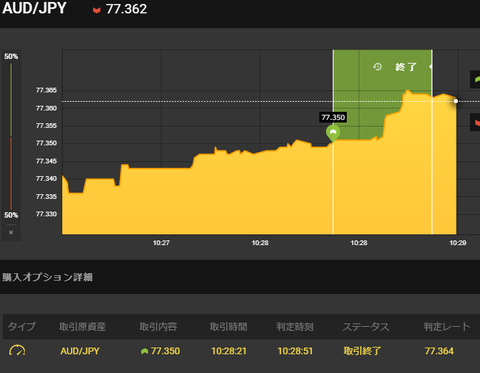Click the 77.365 price axis label
The image size is (480, 373).
pyautogui.click(x=46, y=90)
